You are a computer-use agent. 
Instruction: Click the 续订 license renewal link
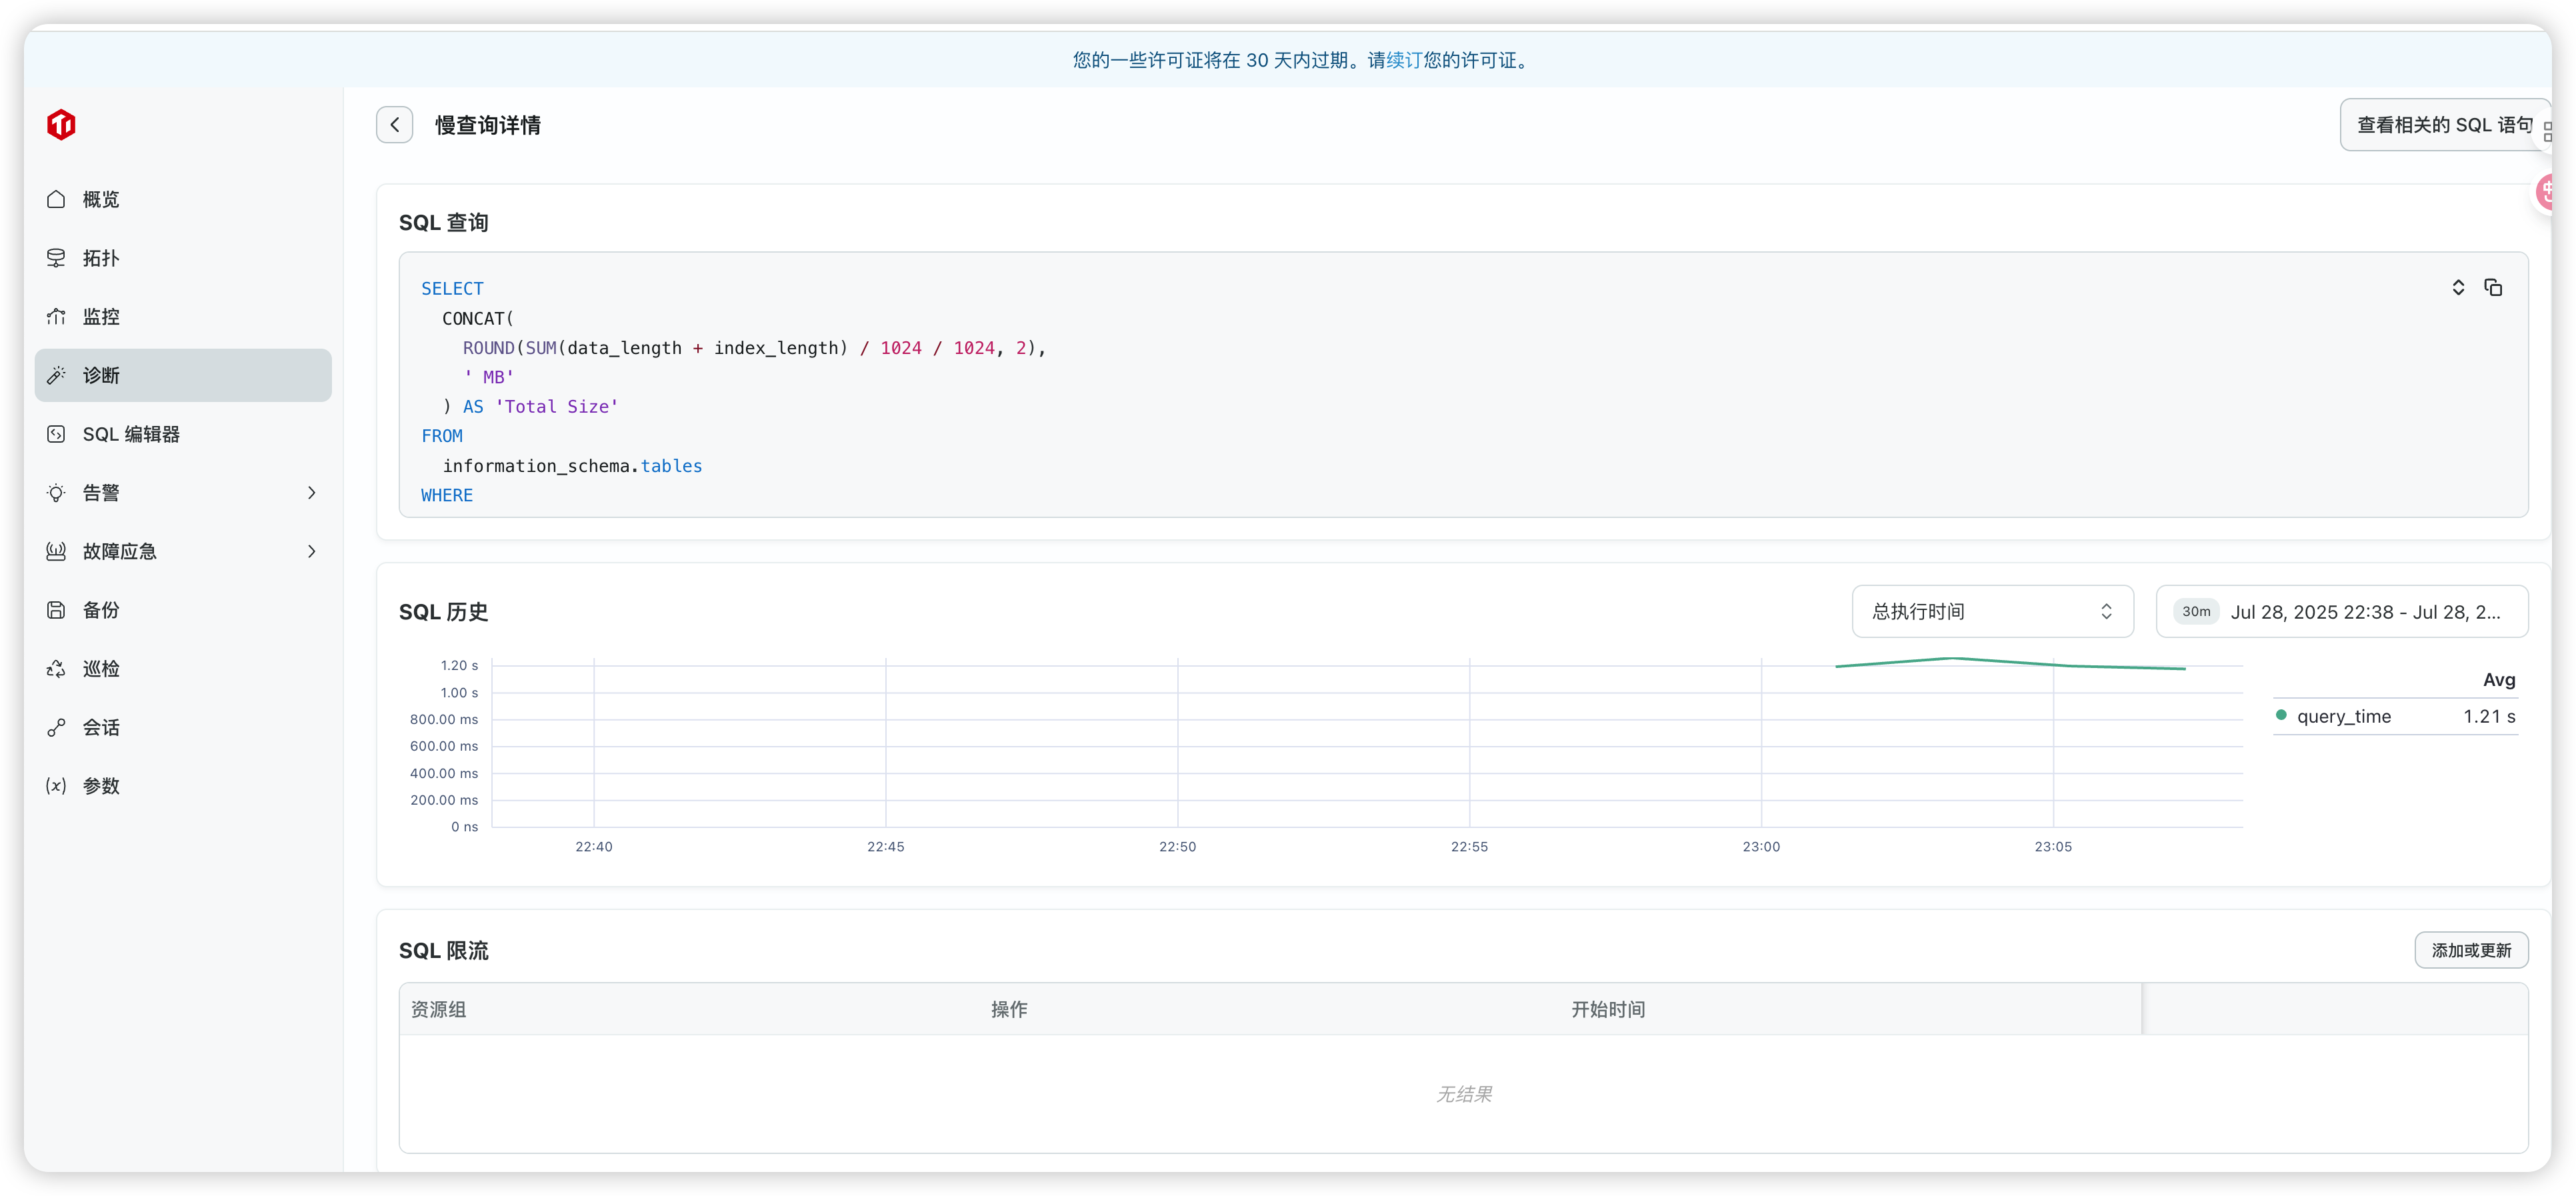click(1404, 60)
